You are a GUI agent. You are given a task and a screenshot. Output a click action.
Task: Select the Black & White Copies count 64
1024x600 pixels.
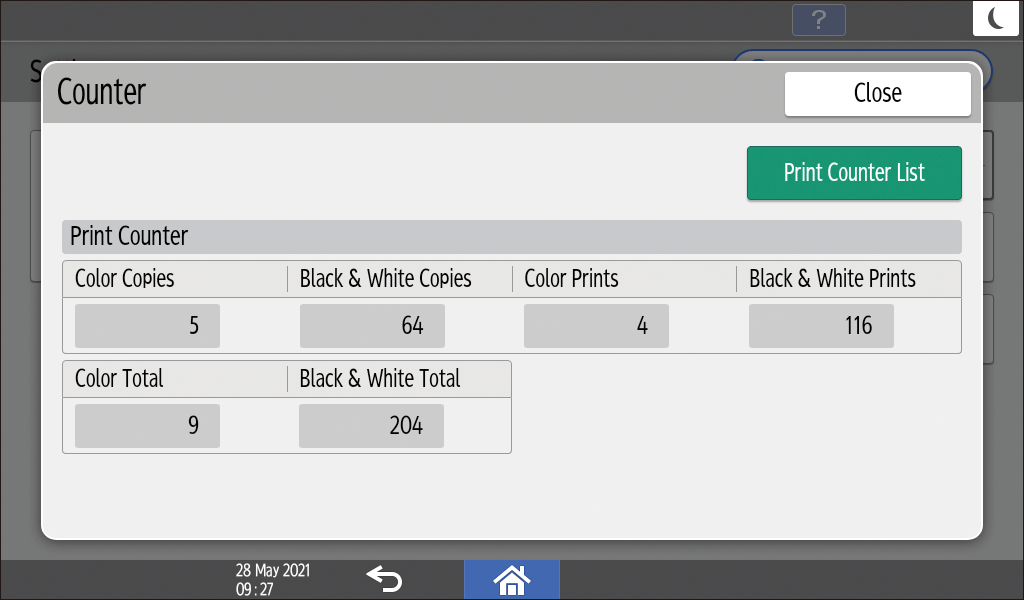click(x=372, y=326)
